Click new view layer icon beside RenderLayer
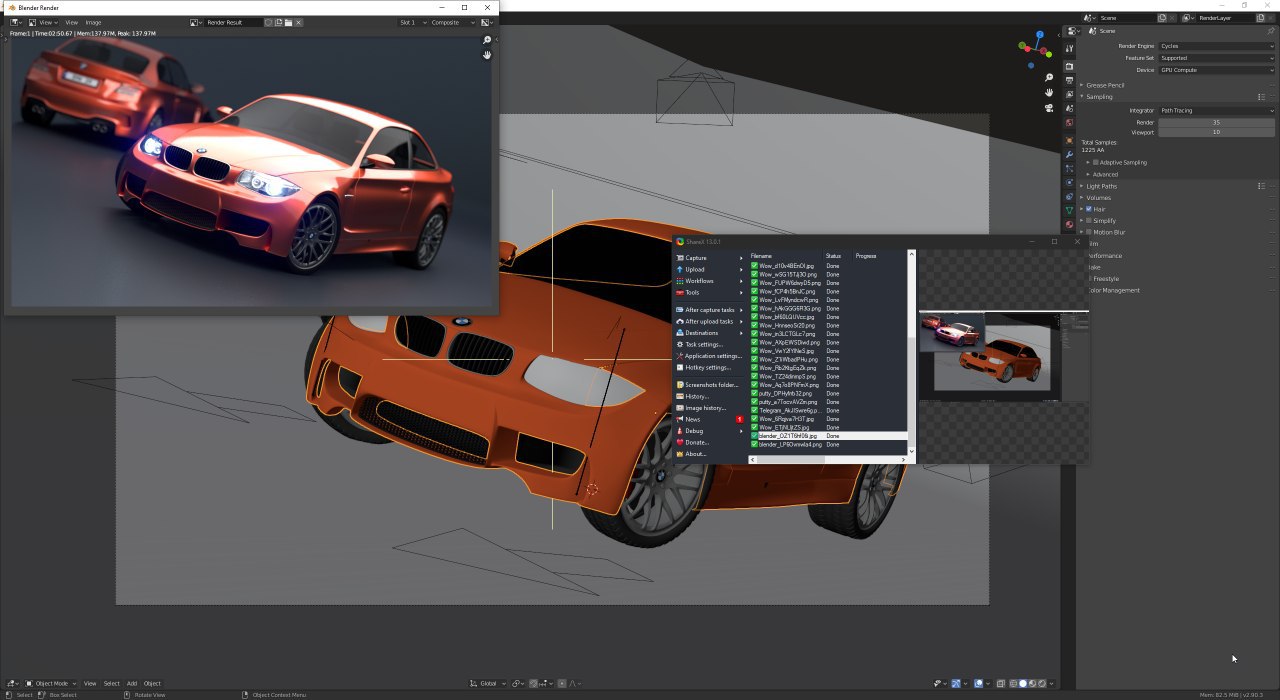Screen dimensions: 1280x700 (1258, 18)
